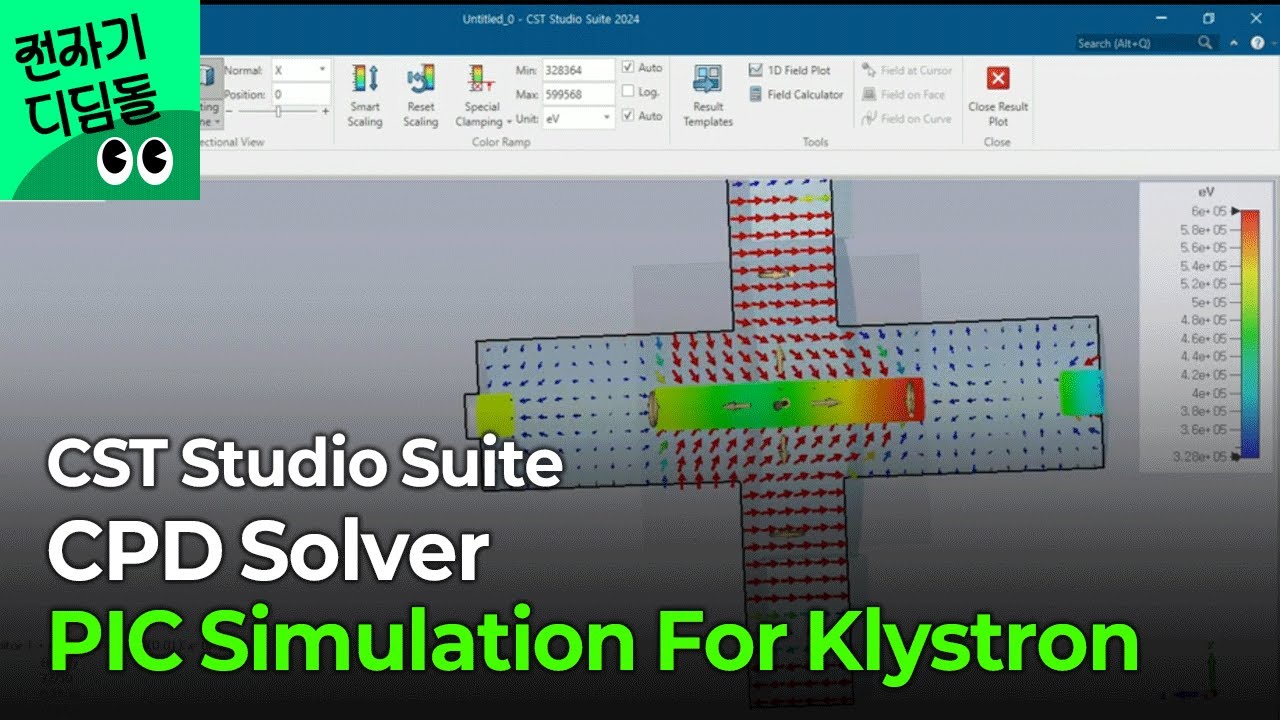Image resolution: width=1280 pixels, height=720 pixels.
Task: Launch the Field Calculator
Action: tap(796, 94)
